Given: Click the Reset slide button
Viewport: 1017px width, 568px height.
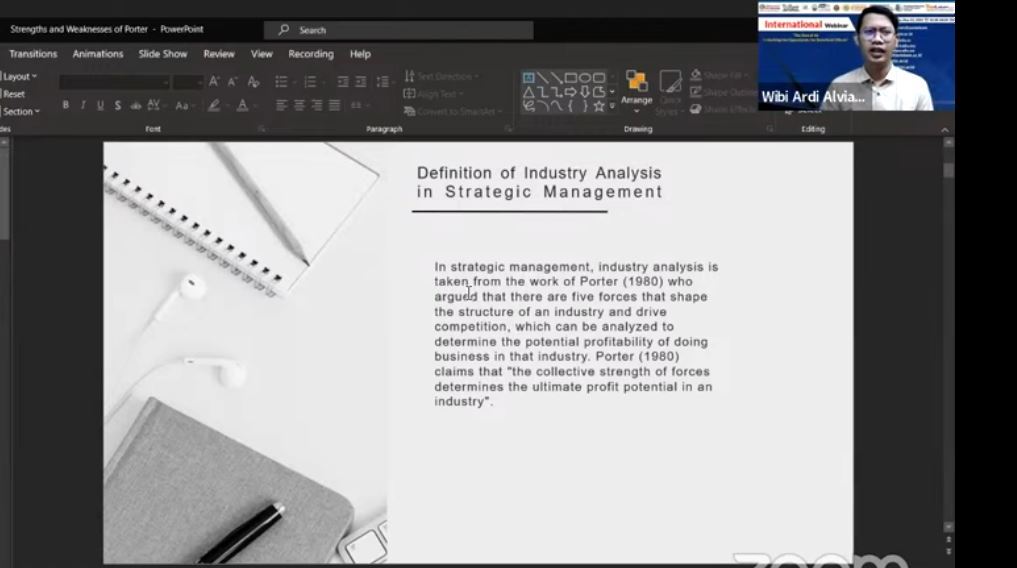Looking at the screenshot, I should click(x=13, y=94).
